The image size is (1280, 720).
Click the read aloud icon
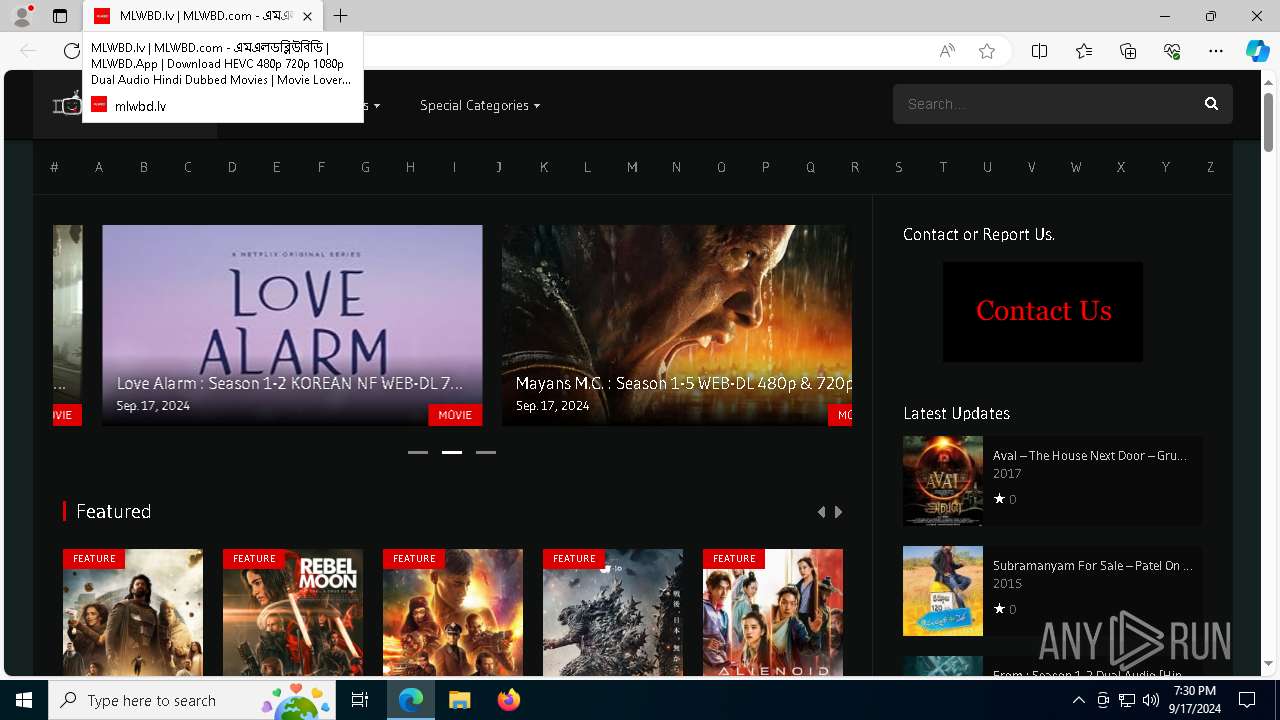click(x=947, y=51)
